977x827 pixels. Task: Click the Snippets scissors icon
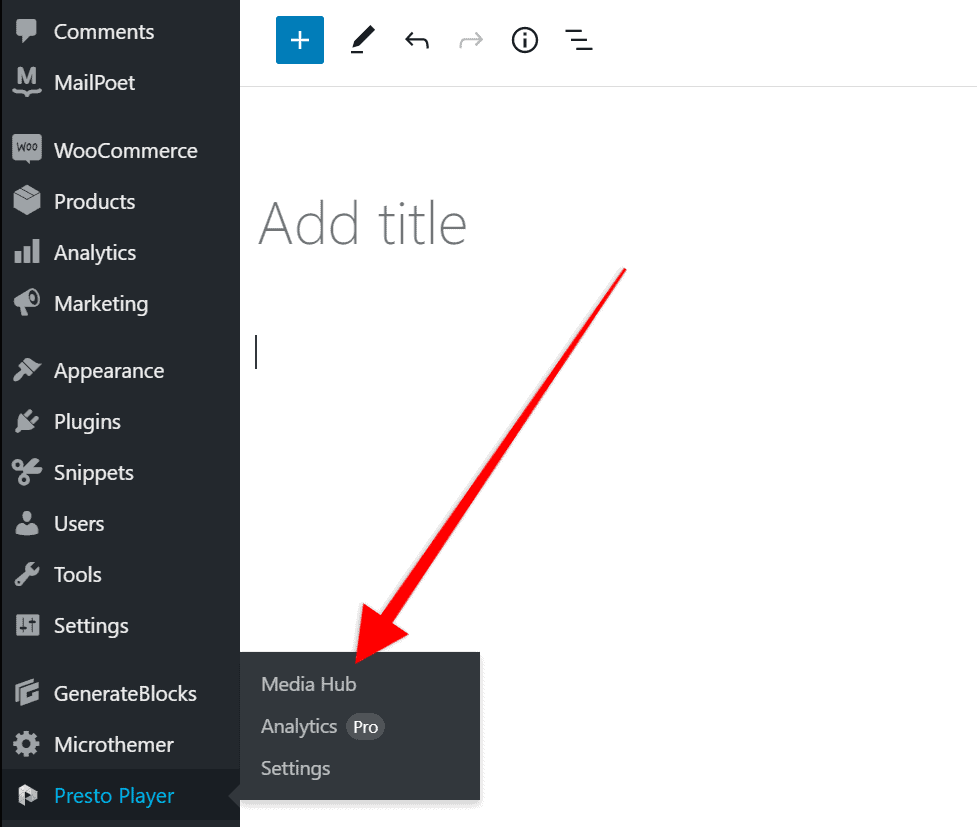point(25,472)
